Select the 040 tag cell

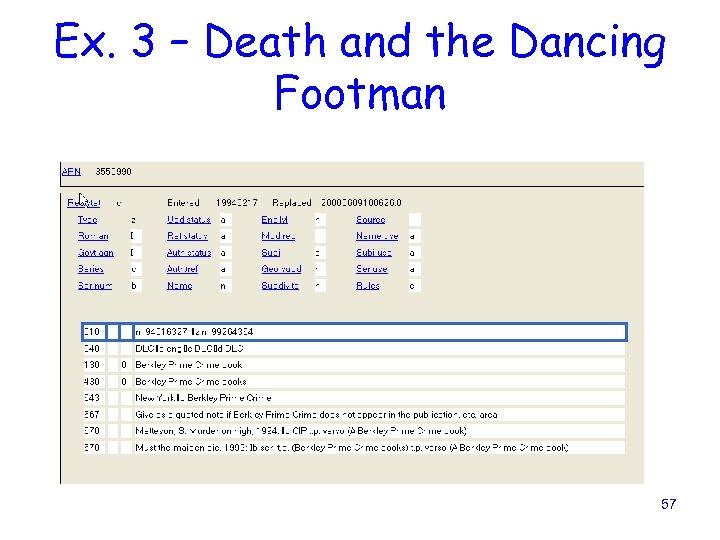coord(94,349)
